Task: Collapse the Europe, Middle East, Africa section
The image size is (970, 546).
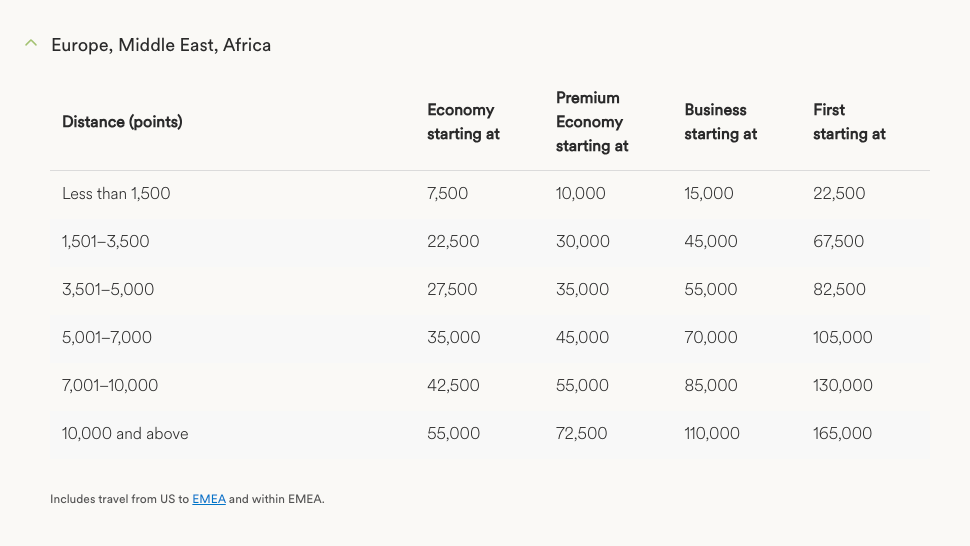Action: point(31,44)
